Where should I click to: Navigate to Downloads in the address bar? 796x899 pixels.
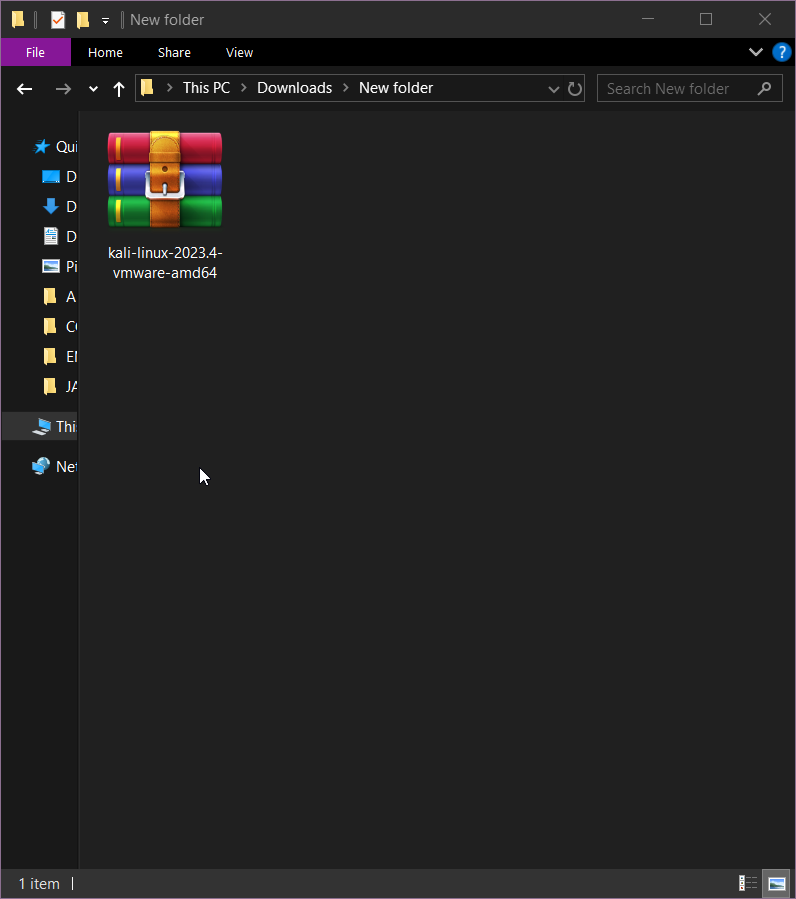(x=294, y=88)
